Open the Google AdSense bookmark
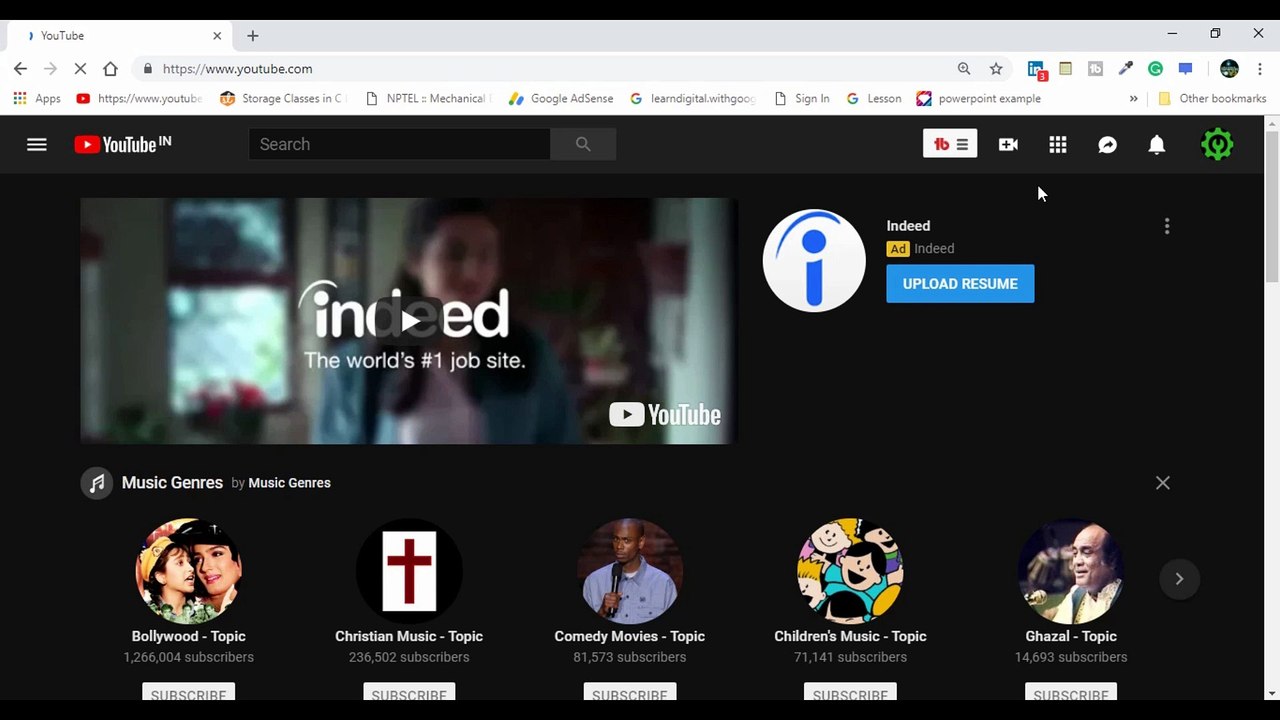 click(561, 99)
